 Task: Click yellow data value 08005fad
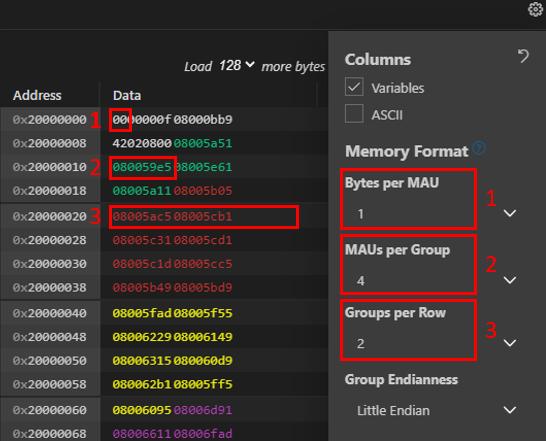coord(142,313)
